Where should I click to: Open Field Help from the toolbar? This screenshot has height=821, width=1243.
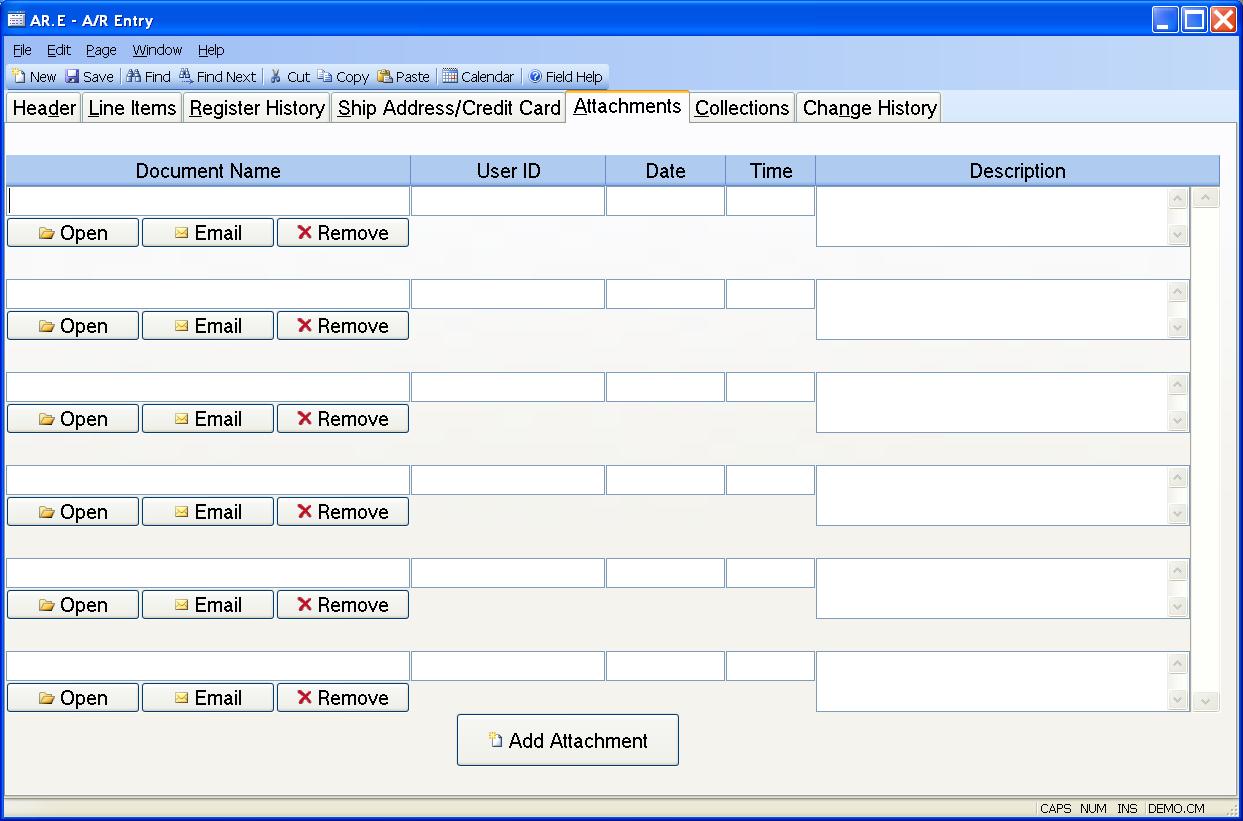[x=535, y=77]
